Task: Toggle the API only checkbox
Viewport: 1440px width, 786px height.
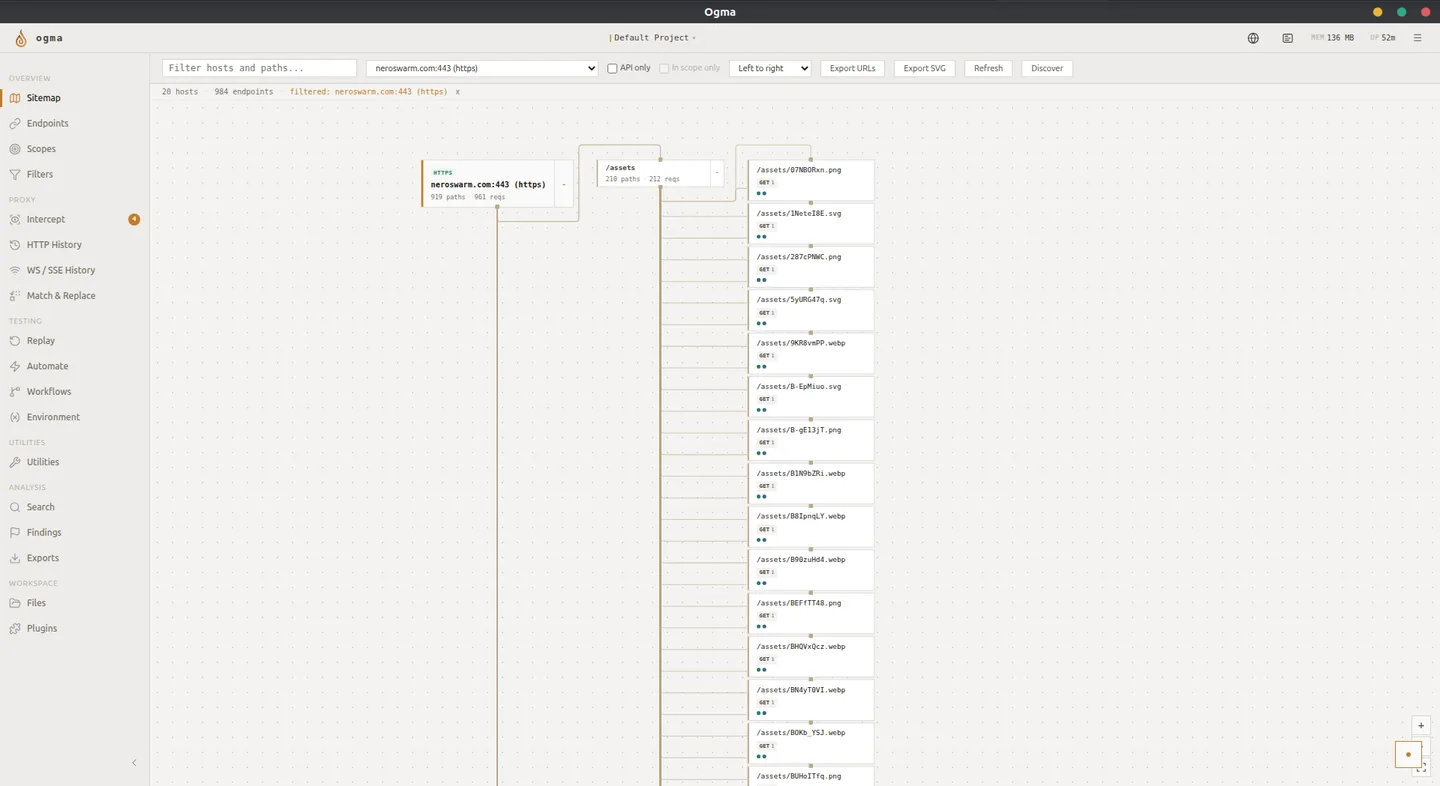Action: (612, 68)
